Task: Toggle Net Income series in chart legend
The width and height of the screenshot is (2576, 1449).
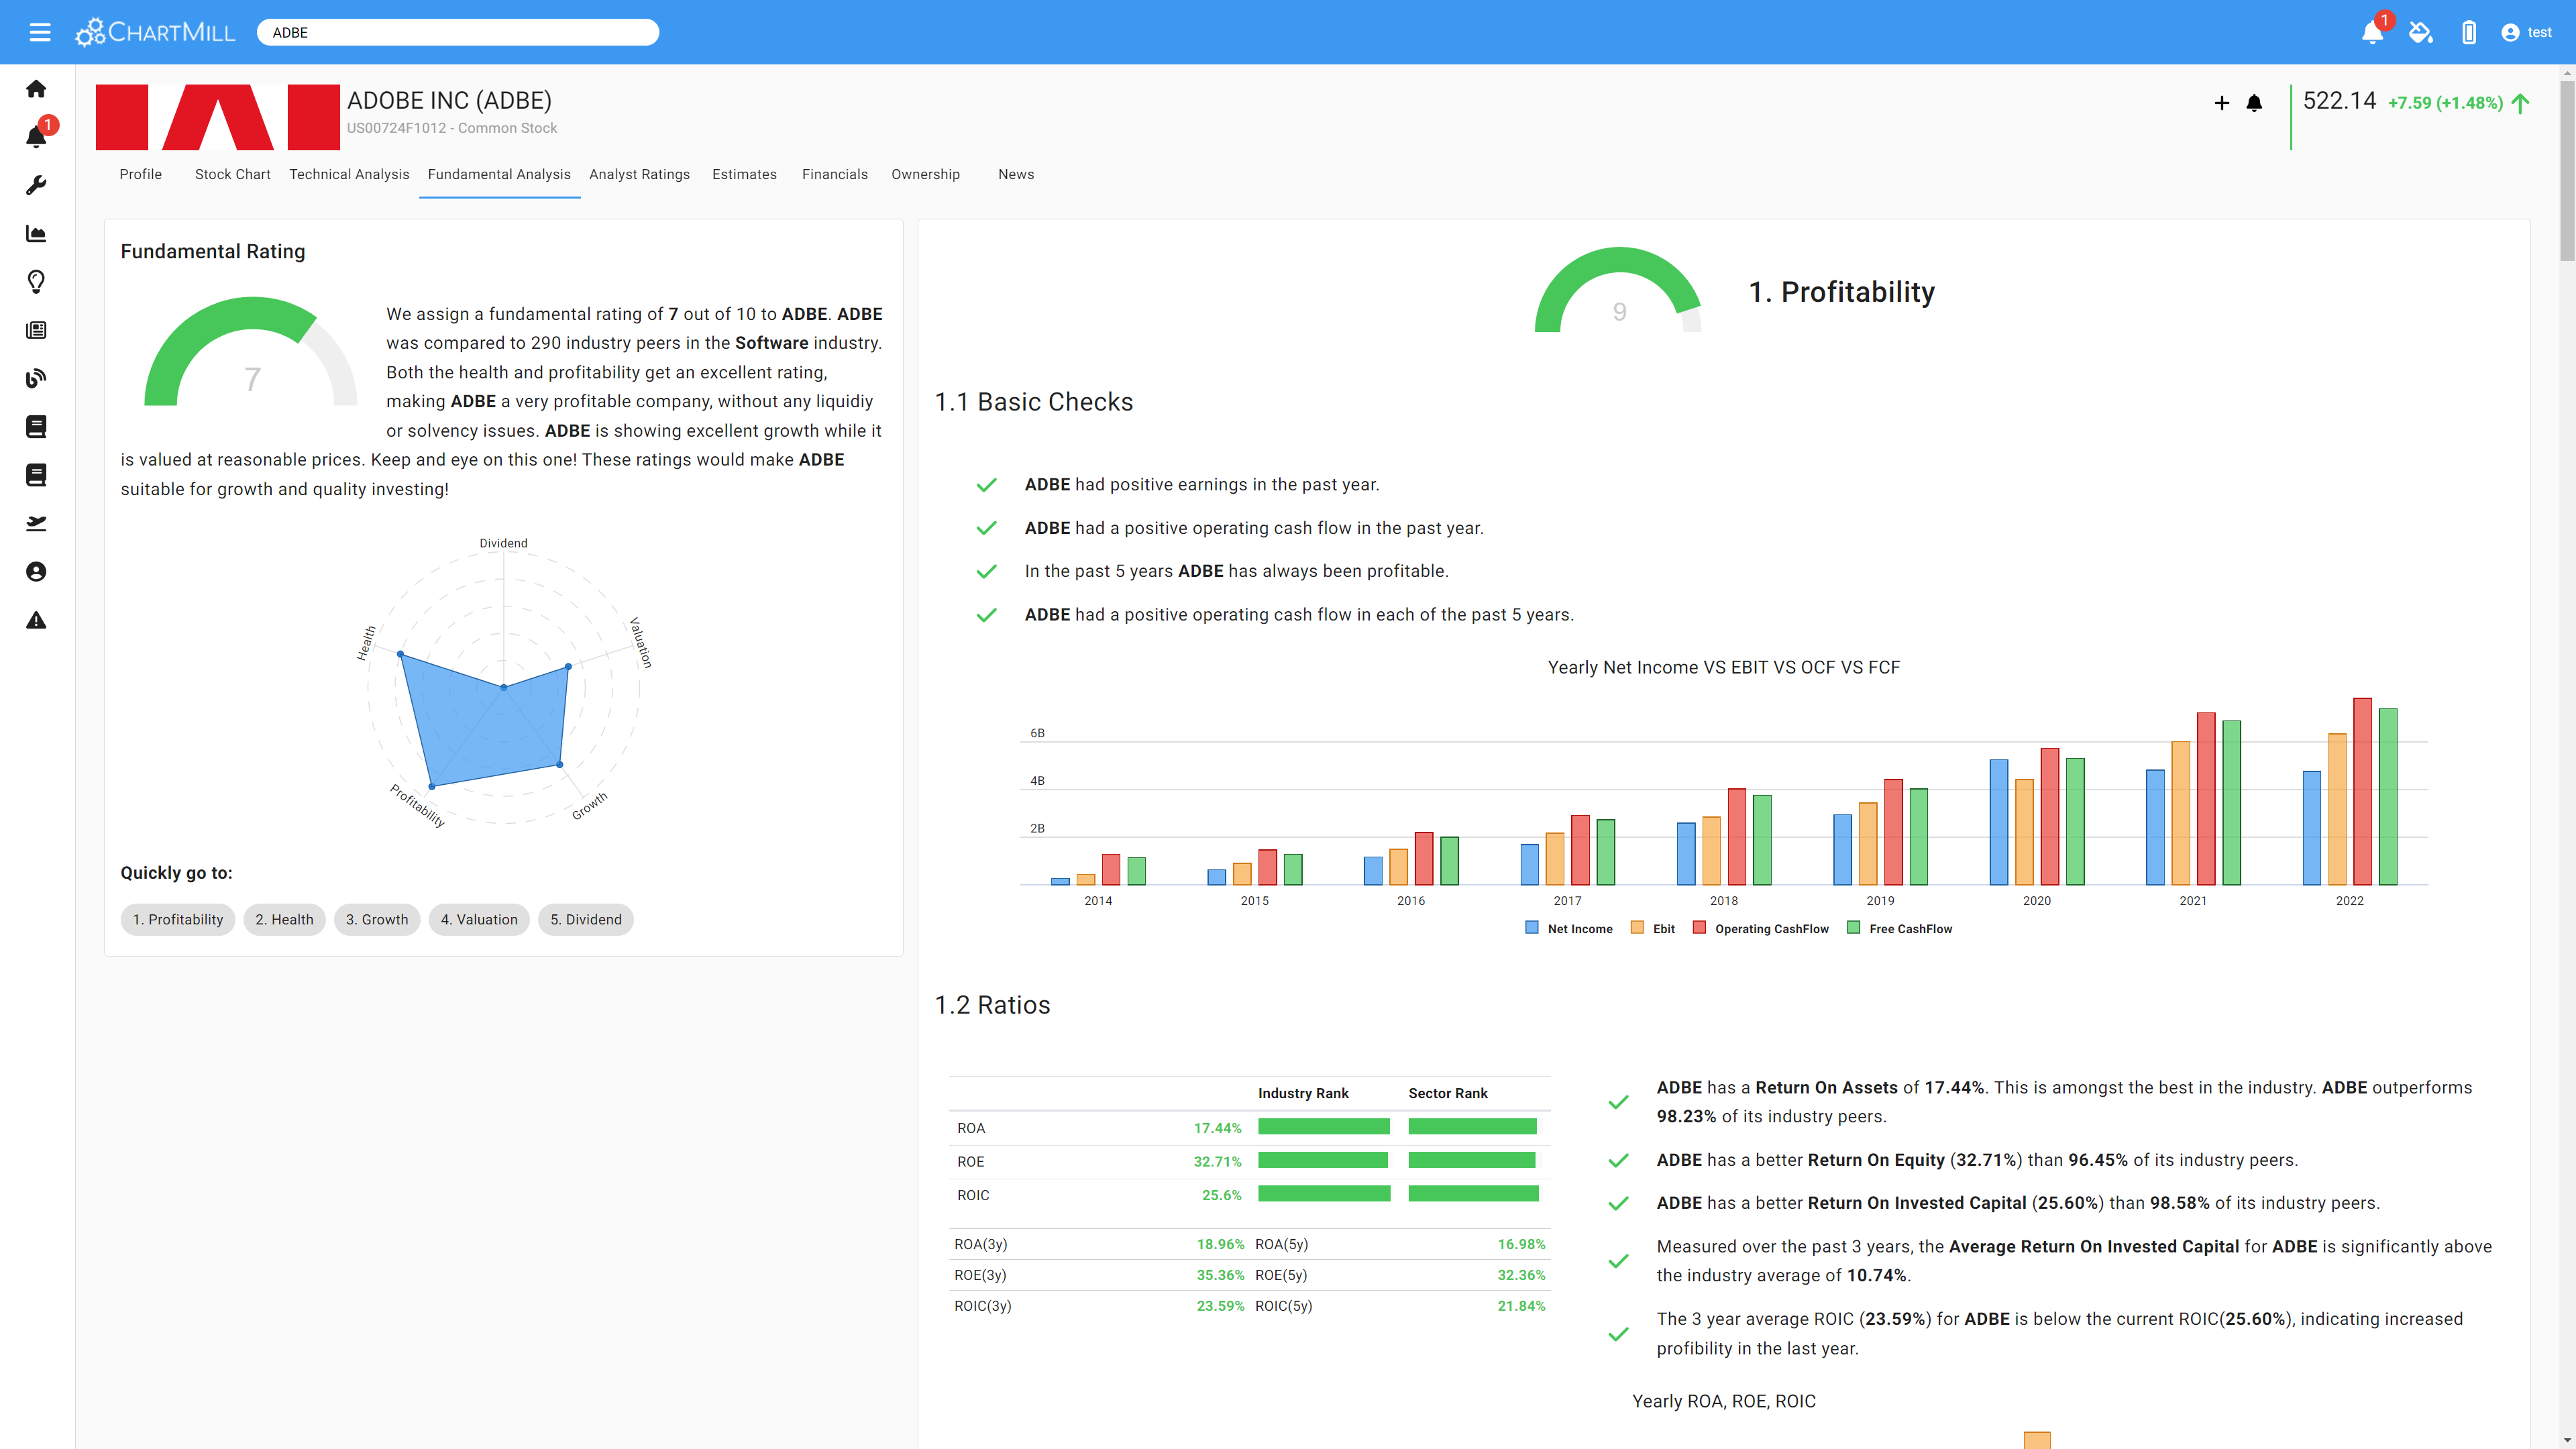Action: click(x=1568, y=928)
